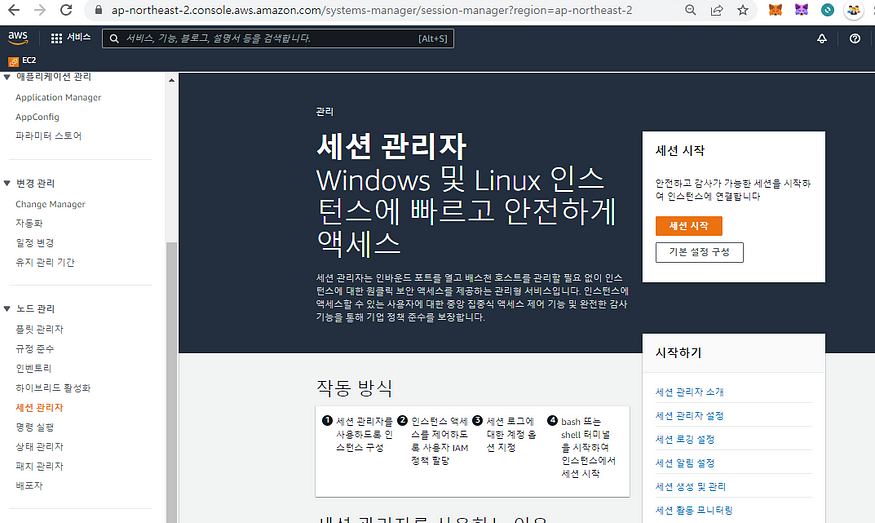Open the 서비스 services grid menu
The height and width of the screenshot is (523, 875).
point(70,38)
